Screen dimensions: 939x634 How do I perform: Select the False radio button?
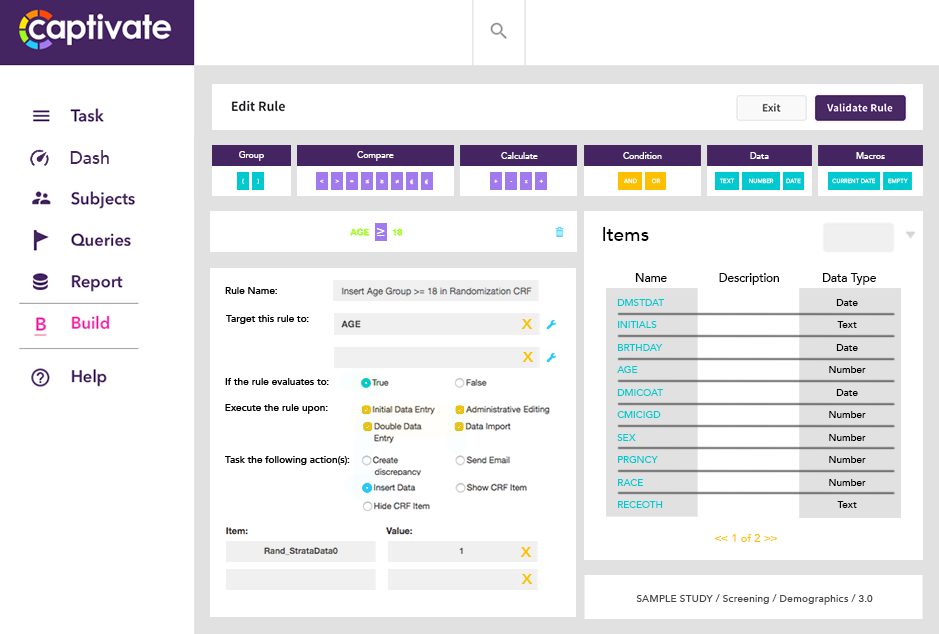459,383
